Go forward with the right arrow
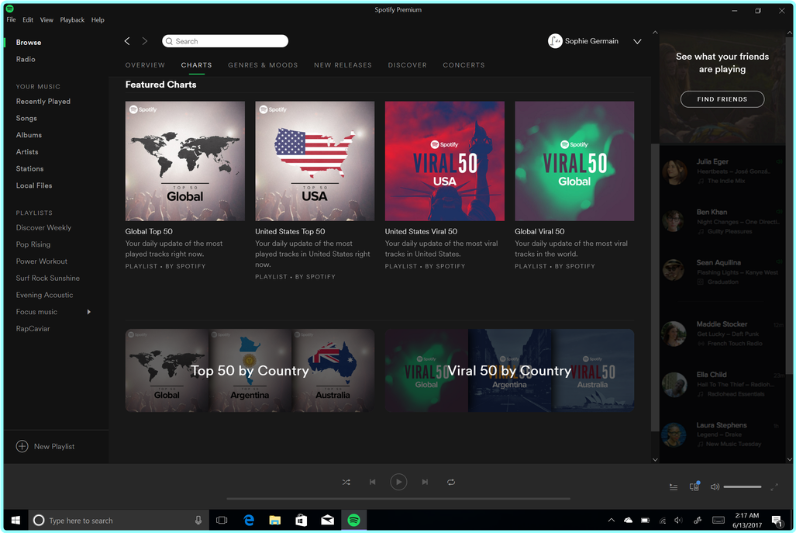The image size is (796, 533). click(x=145, y=41)
